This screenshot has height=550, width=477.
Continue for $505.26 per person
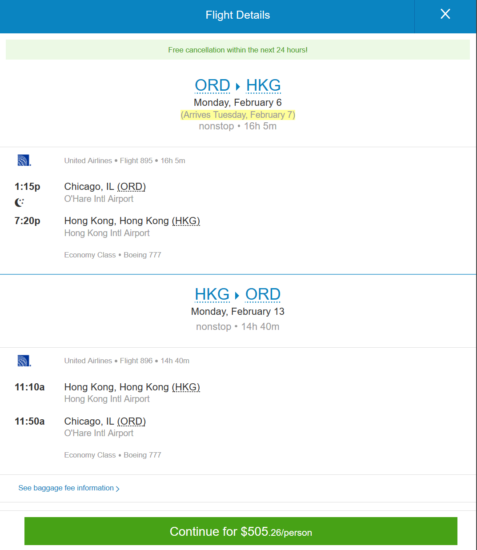point(241,531)
